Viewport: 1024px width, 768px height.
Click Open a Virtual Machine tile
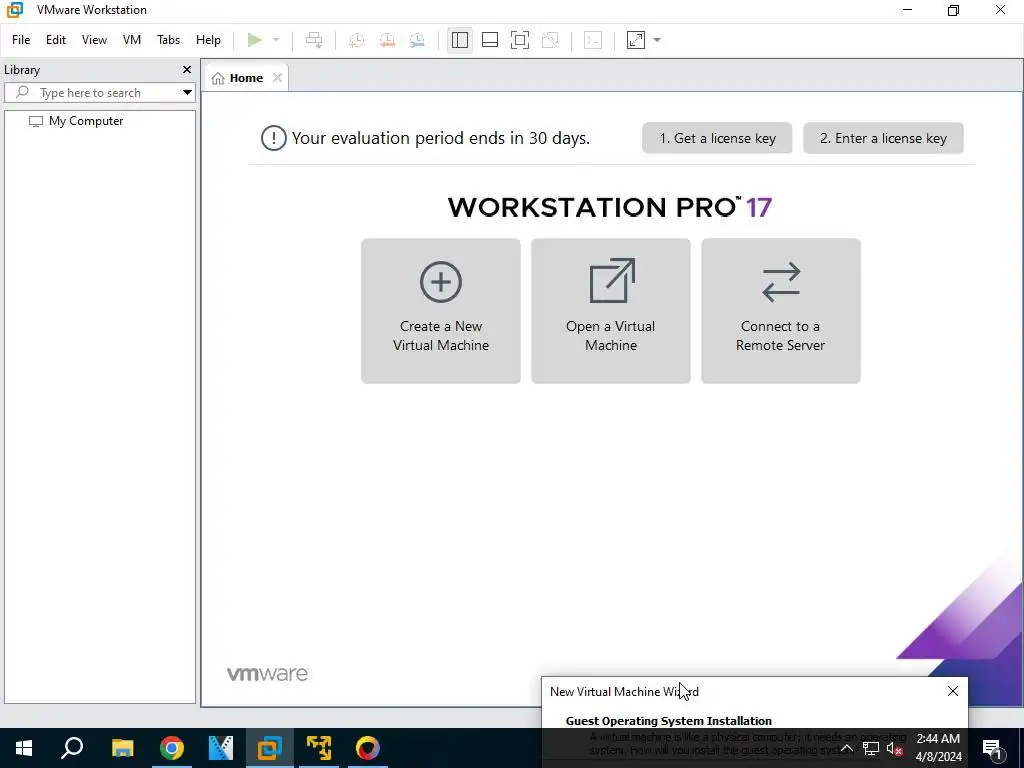click(x=611, y=311)
